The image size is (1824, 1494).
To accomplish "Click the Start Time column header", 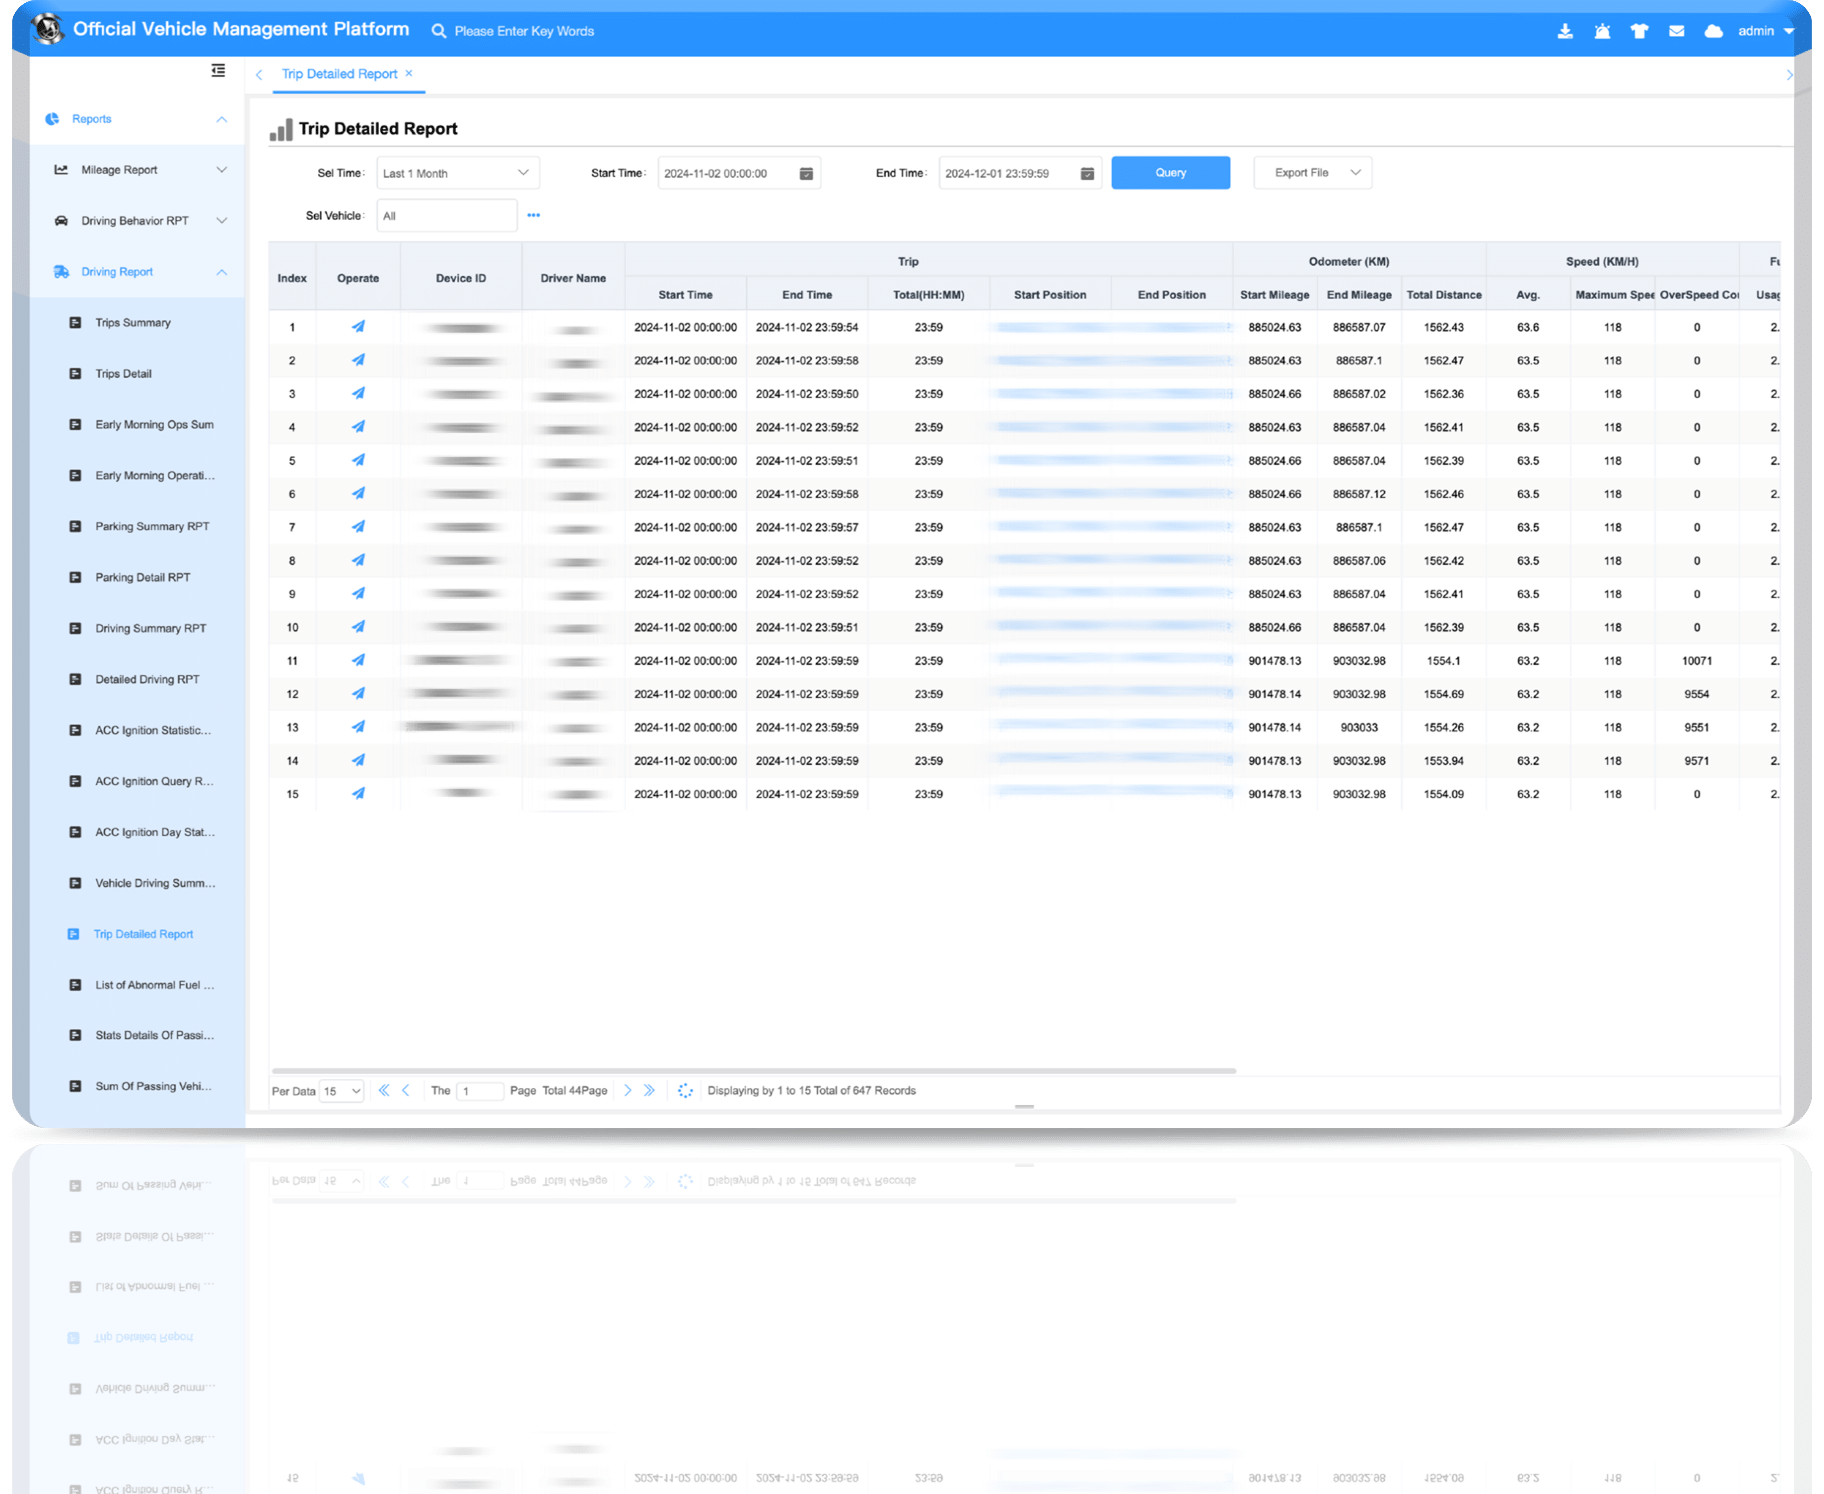I will tap(686, 295).
